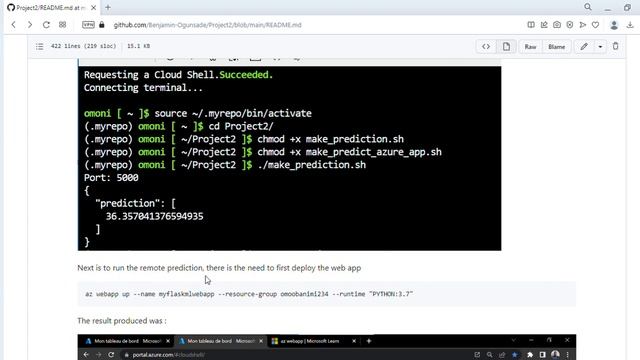Open browser profile account icon
640x360 pixels.
[614, 25]
